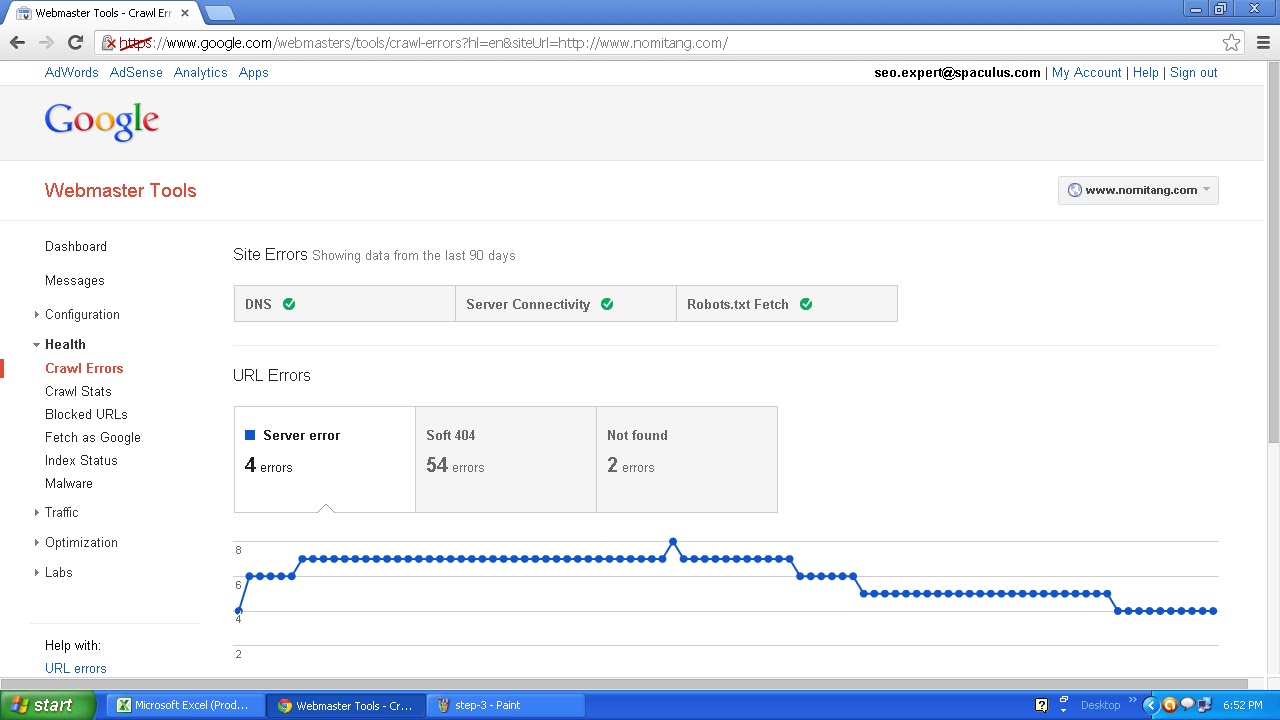Click the broken https security icon
The height and width of the screenshot is (720, 1280).
(x=109, y=43)
